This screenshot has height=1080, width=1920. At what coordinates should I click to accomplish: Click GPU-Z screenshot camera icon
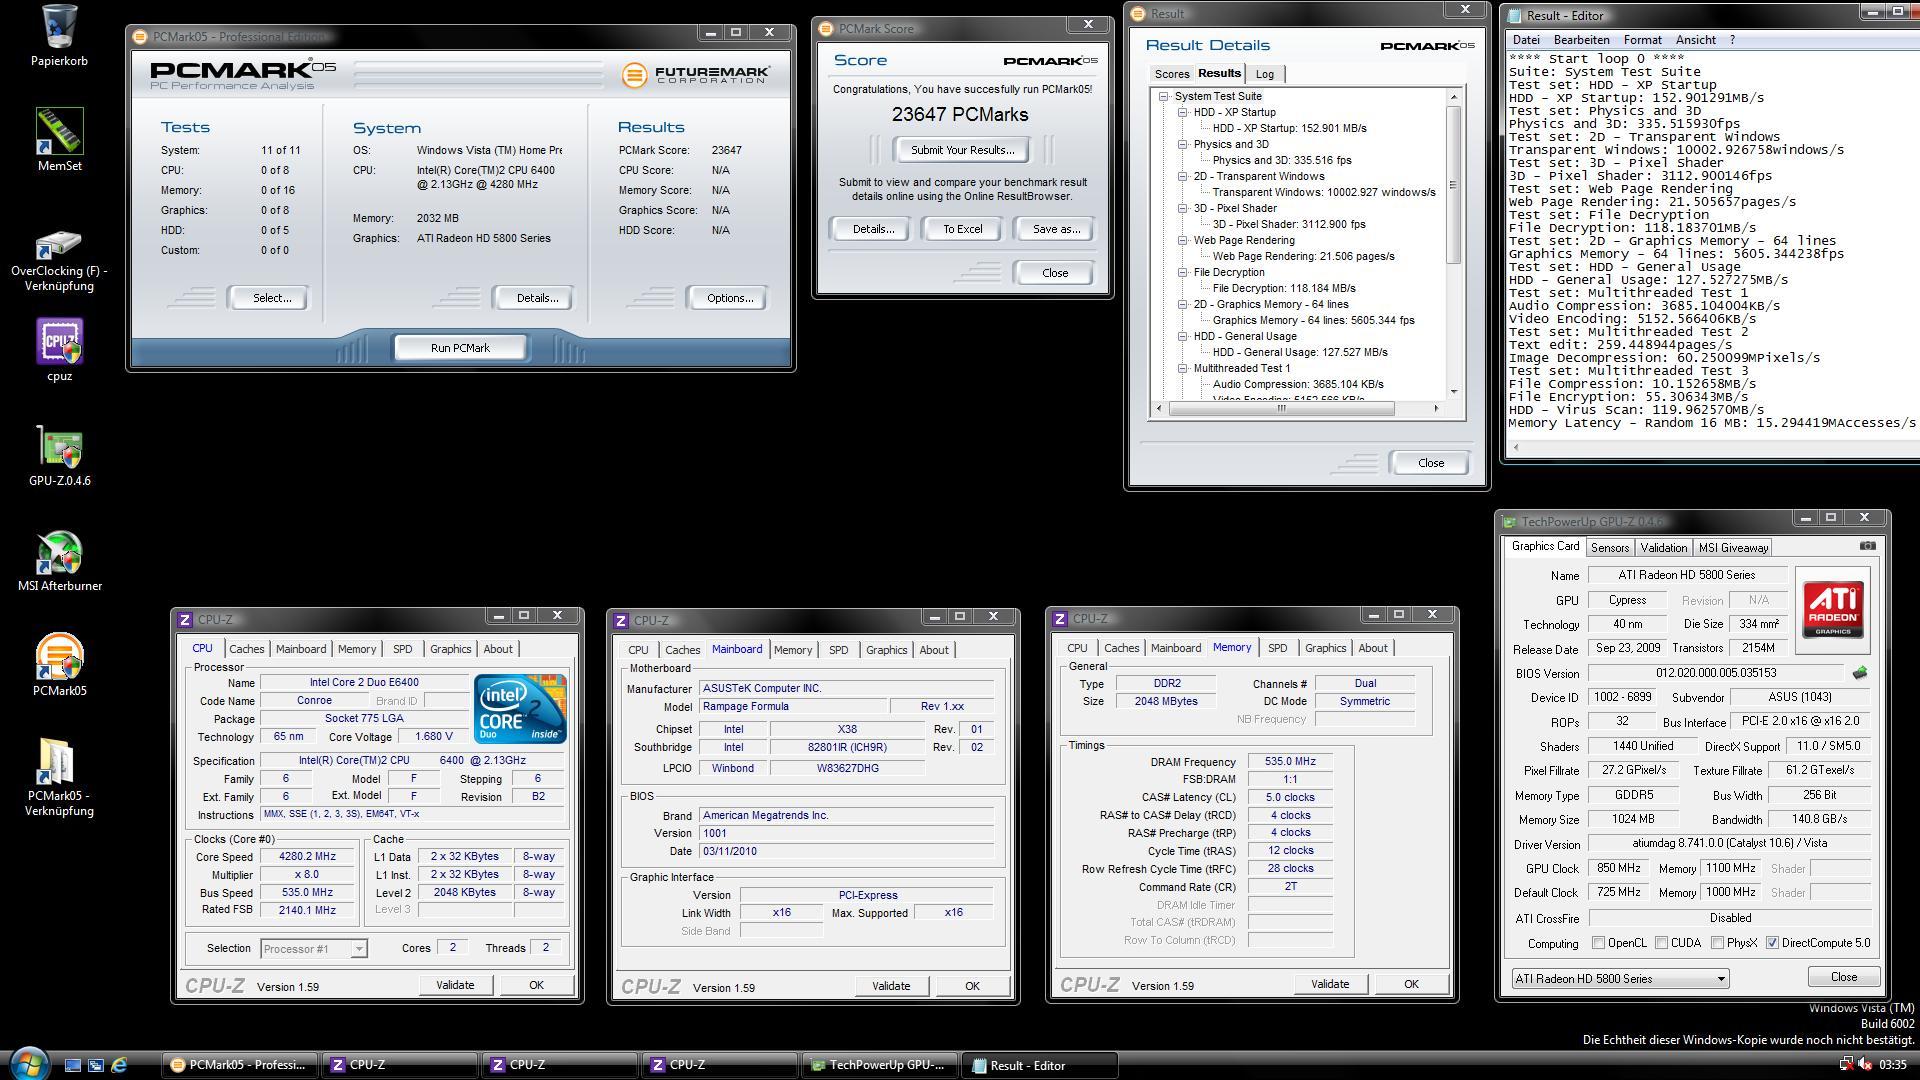point(1867,546)
